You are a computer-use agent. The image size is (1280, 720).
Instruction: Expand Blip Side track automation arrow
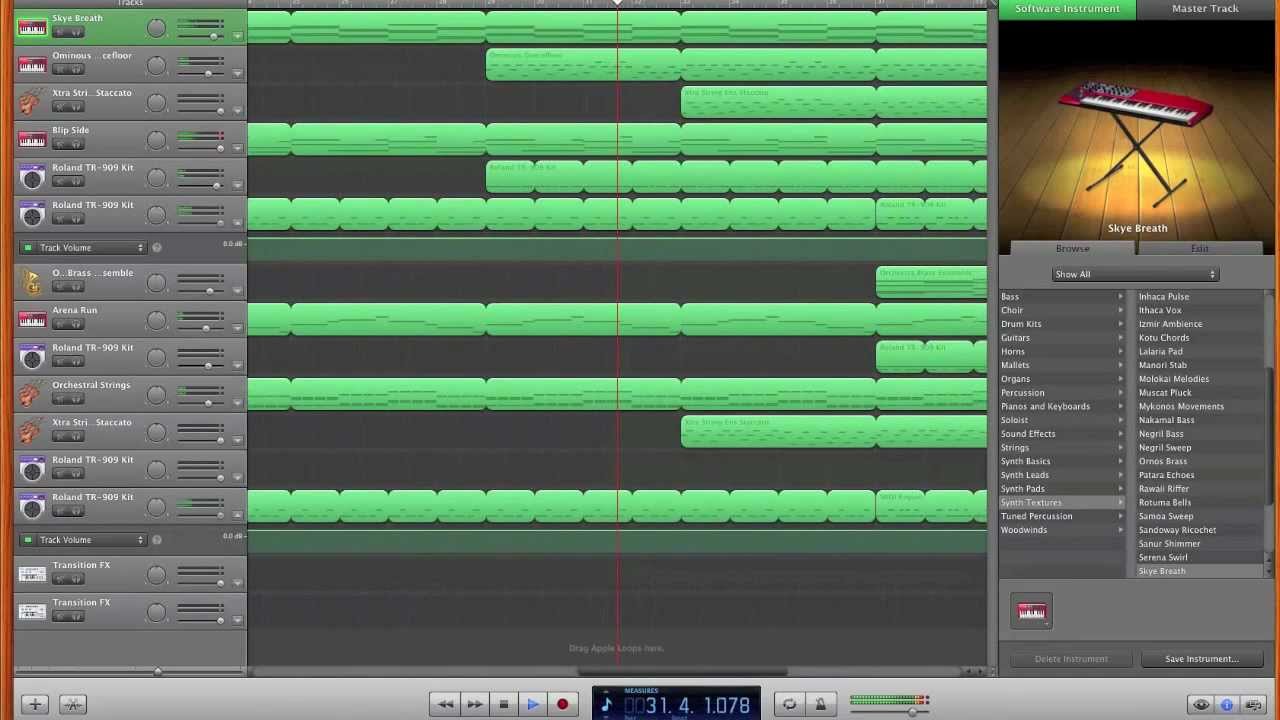(x=237, y=148)
